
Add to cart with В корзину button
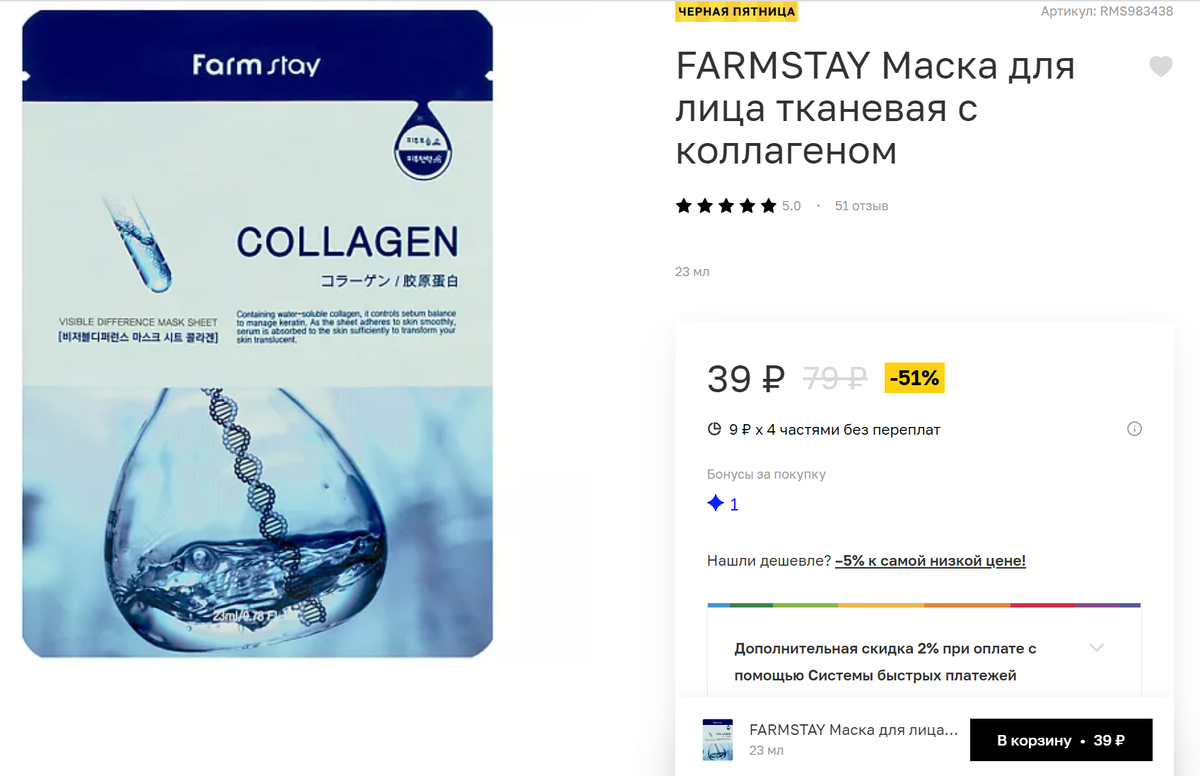click(1061, 740)
